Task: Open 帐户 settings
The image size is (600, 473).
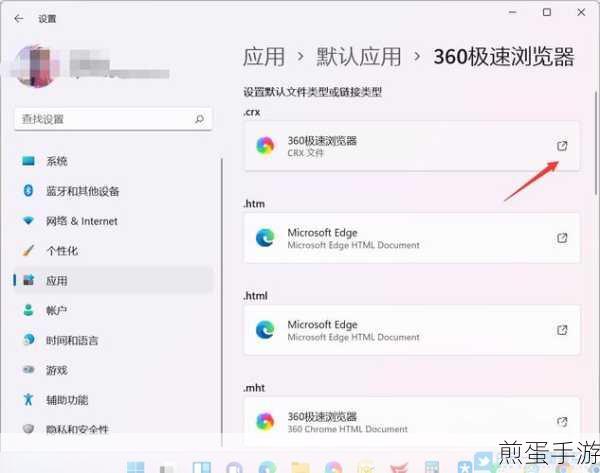Action: tap(113, 310)
